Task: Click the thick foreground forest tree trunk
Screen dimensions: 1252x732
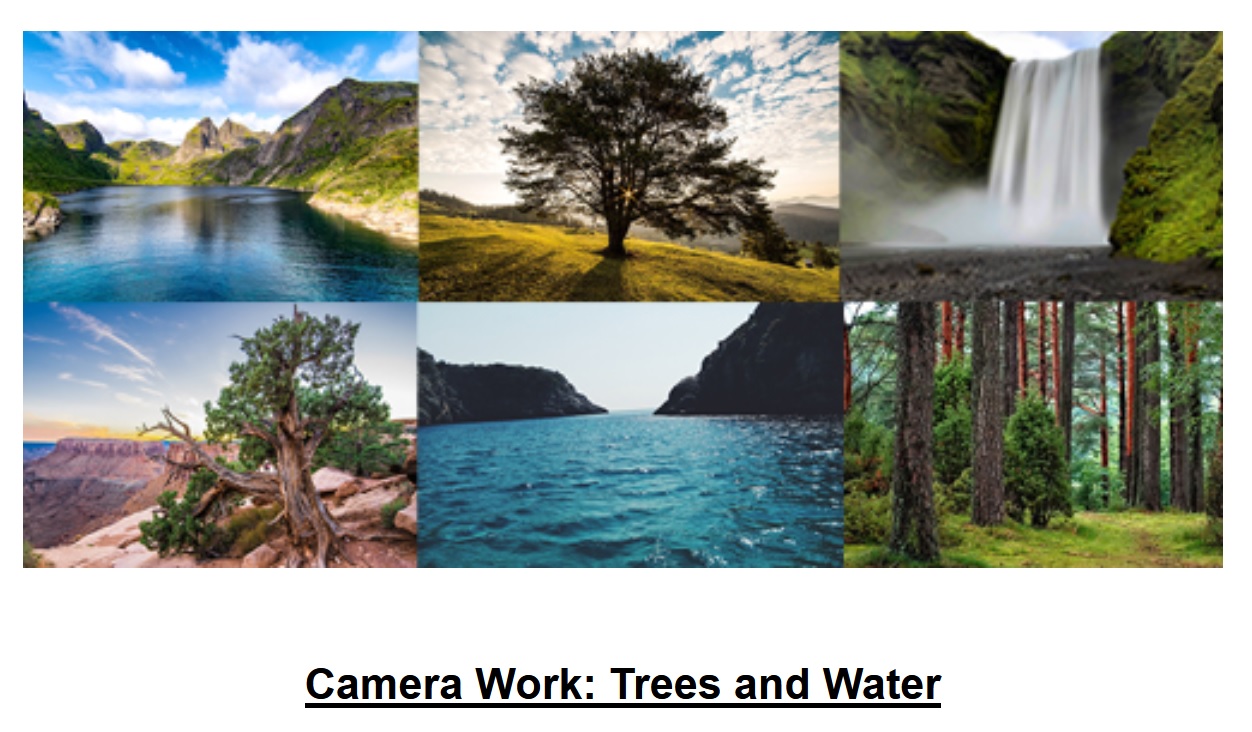Action: [x=914, y=430]
